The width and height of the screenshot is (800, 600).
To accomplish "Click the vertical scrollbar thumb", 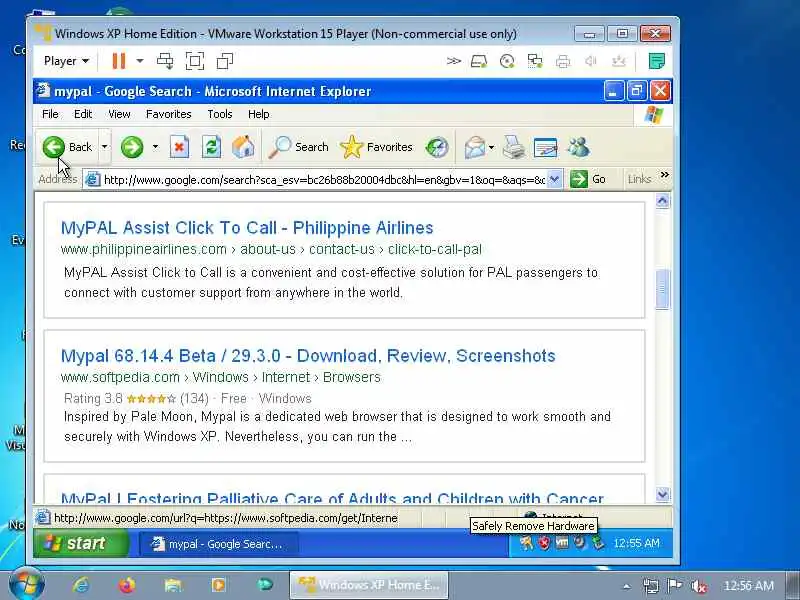I will coord(662,289).
